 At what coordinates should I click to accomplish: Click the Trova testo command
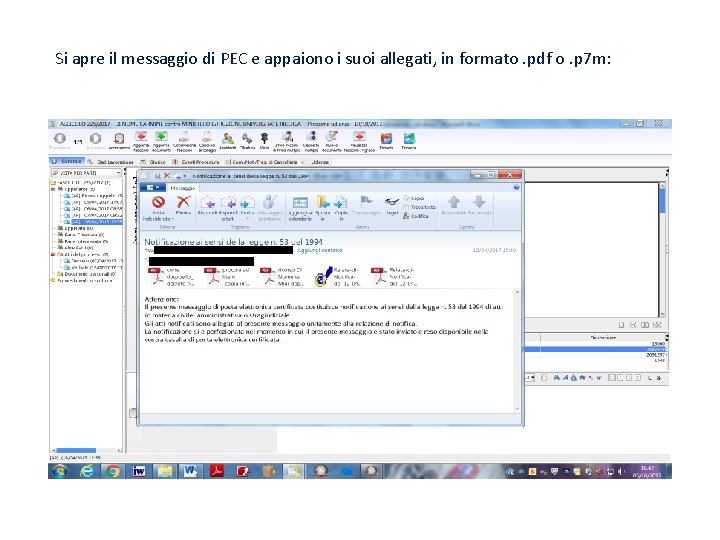[x=419, y=207]
